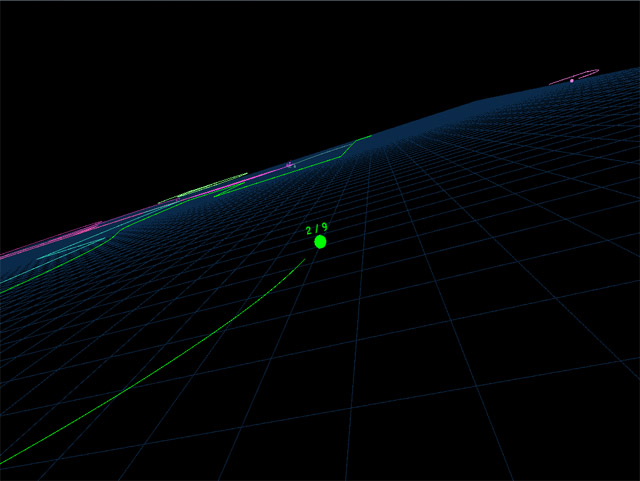Click the far end of the distant green line
640x481 pixels.
point(371,136)
